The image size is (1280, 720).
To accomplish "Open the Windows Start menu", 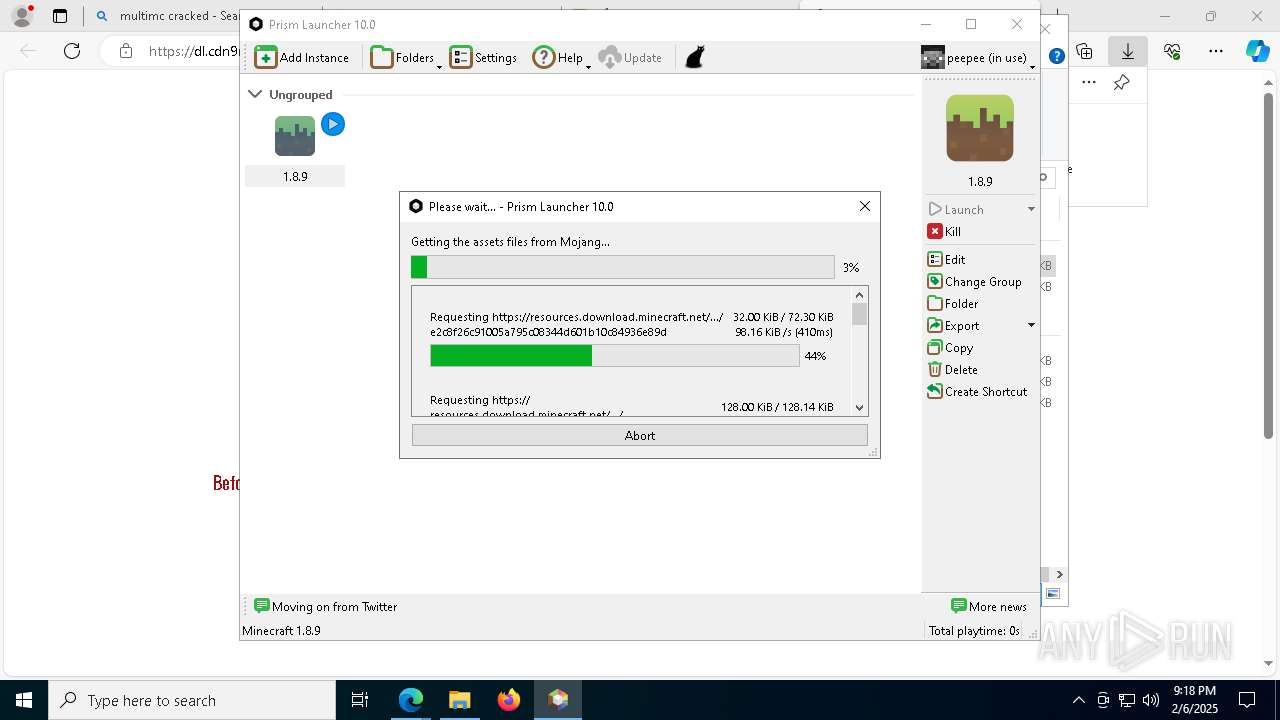I will (x=24, y=700).
